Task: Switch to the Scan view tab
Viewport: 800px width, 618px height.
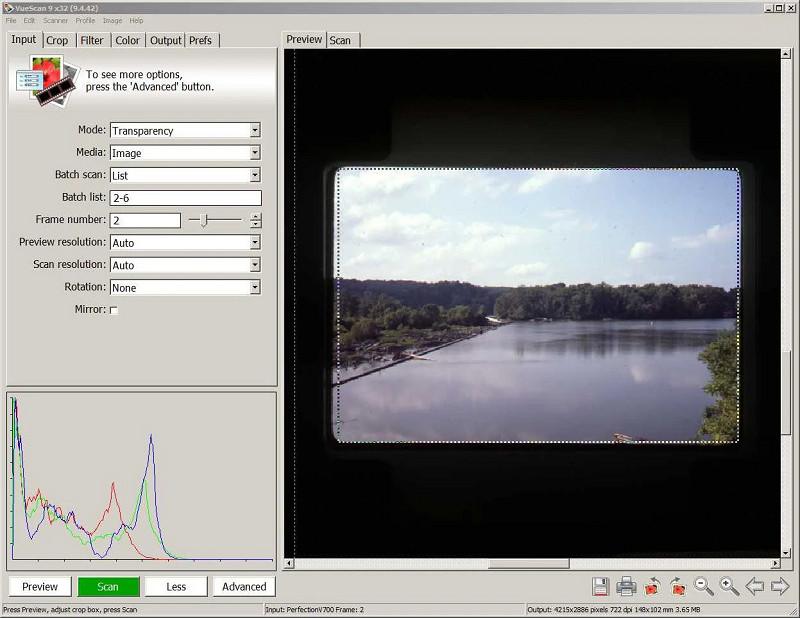Action: pos(340,40)
